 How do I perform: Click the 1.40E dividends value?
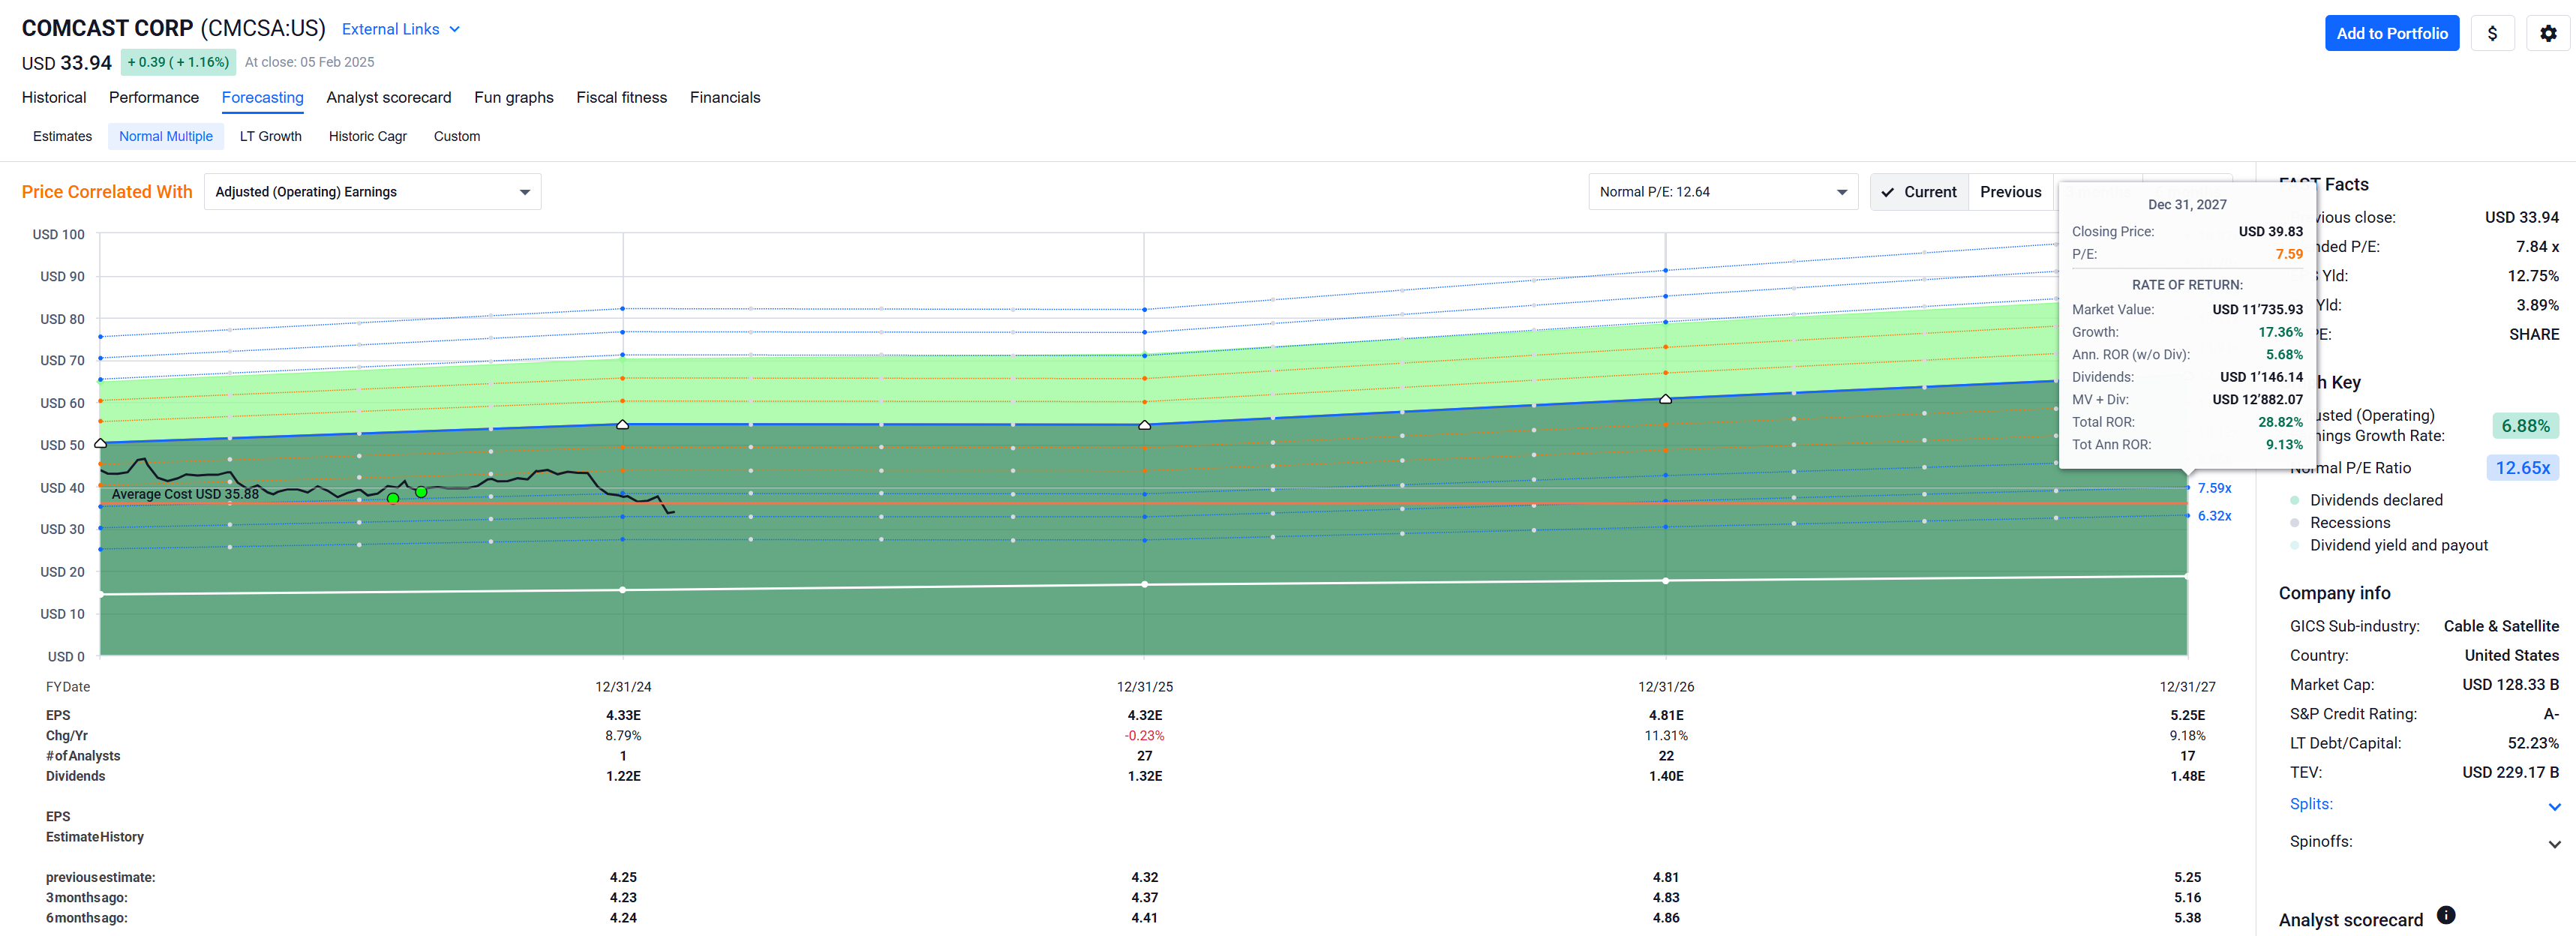(1665, 776)
